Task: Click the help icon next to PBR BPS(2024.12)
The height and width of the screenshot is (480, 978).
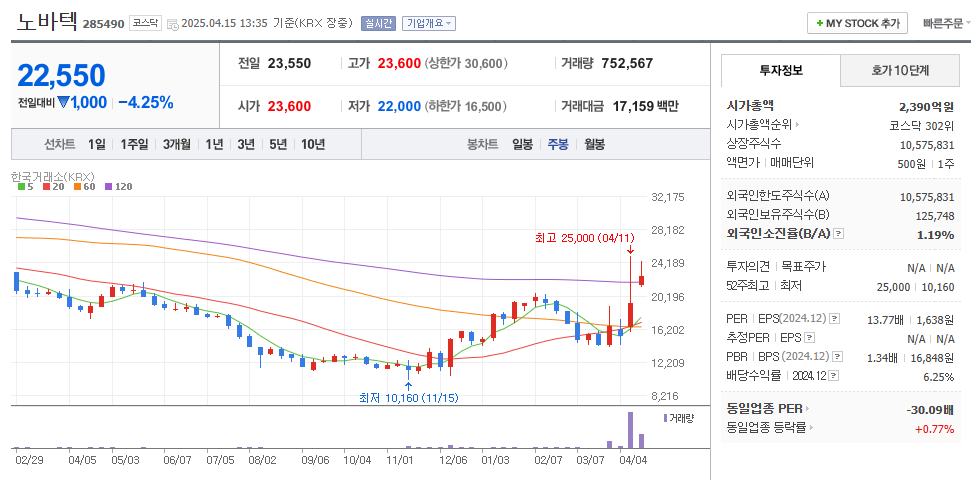Action: [838, 357]
